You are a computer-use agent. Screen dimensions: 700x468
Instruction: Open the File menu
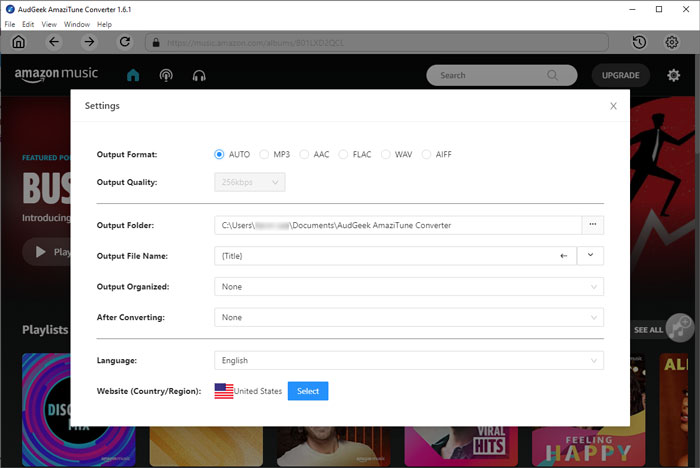(10, 25)
